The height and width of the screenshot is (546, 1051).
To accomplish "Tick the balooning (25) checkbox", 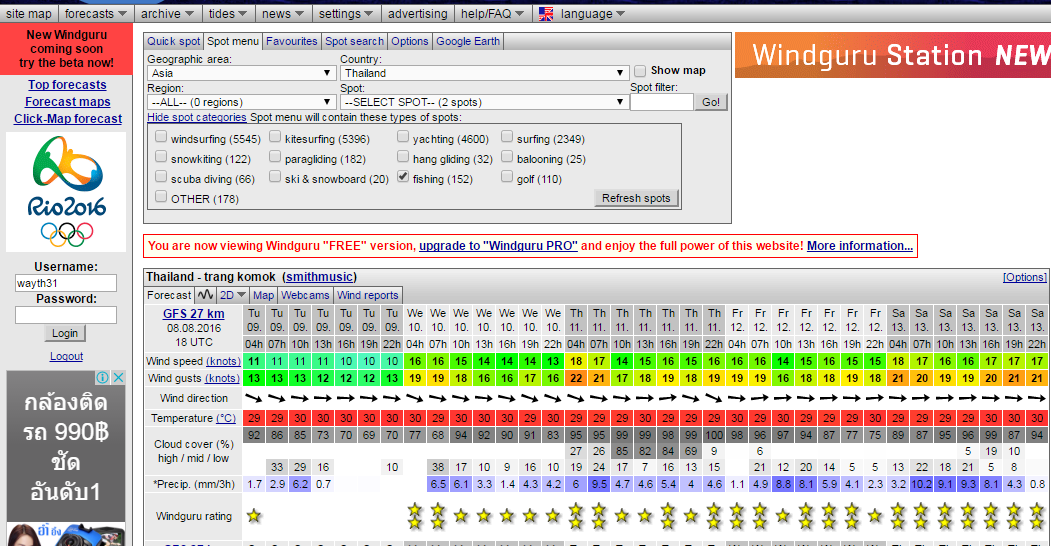I will tap(507, 157).
